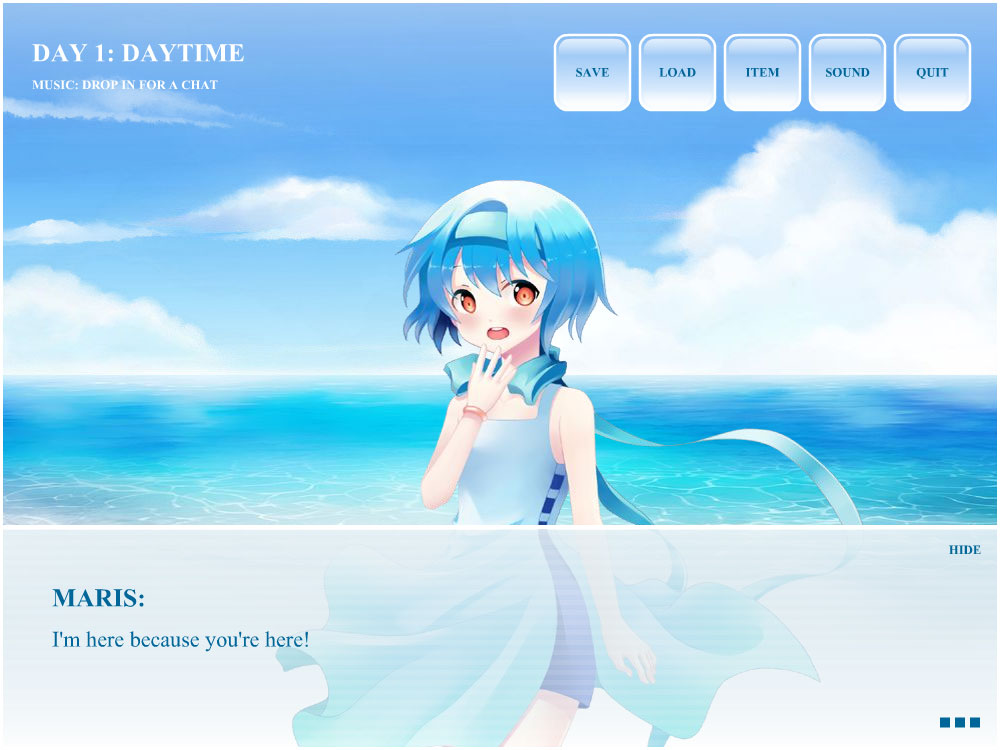Open the ITEM inventory panel
The image size is (1000, 750).
pyautogui.click(x=763, y=72)
